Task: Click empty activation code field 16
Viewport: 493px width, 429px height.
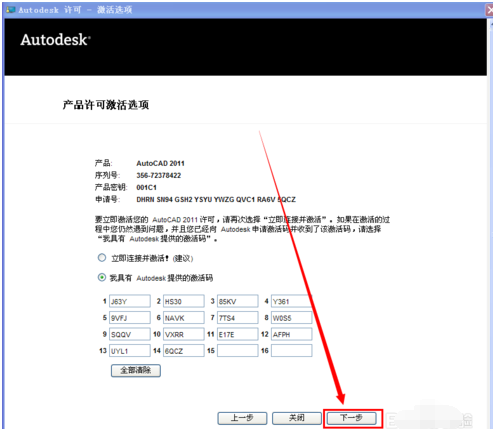Action: (x=292, y=351)
